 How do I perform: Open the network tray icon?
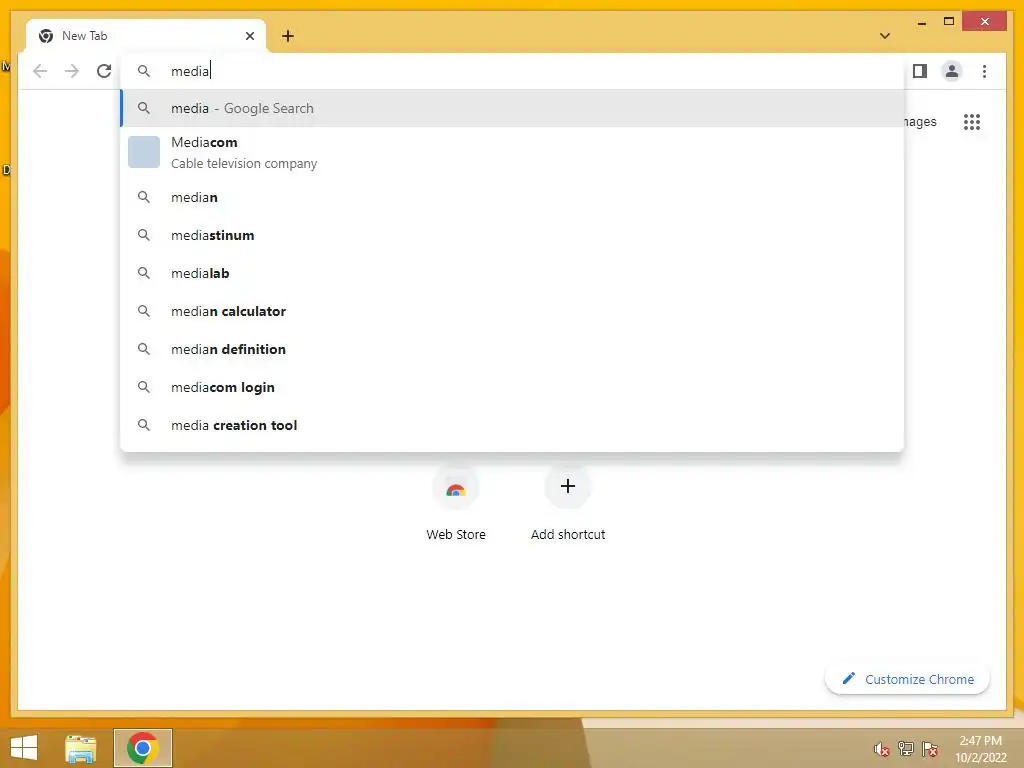tap(906, 748)
